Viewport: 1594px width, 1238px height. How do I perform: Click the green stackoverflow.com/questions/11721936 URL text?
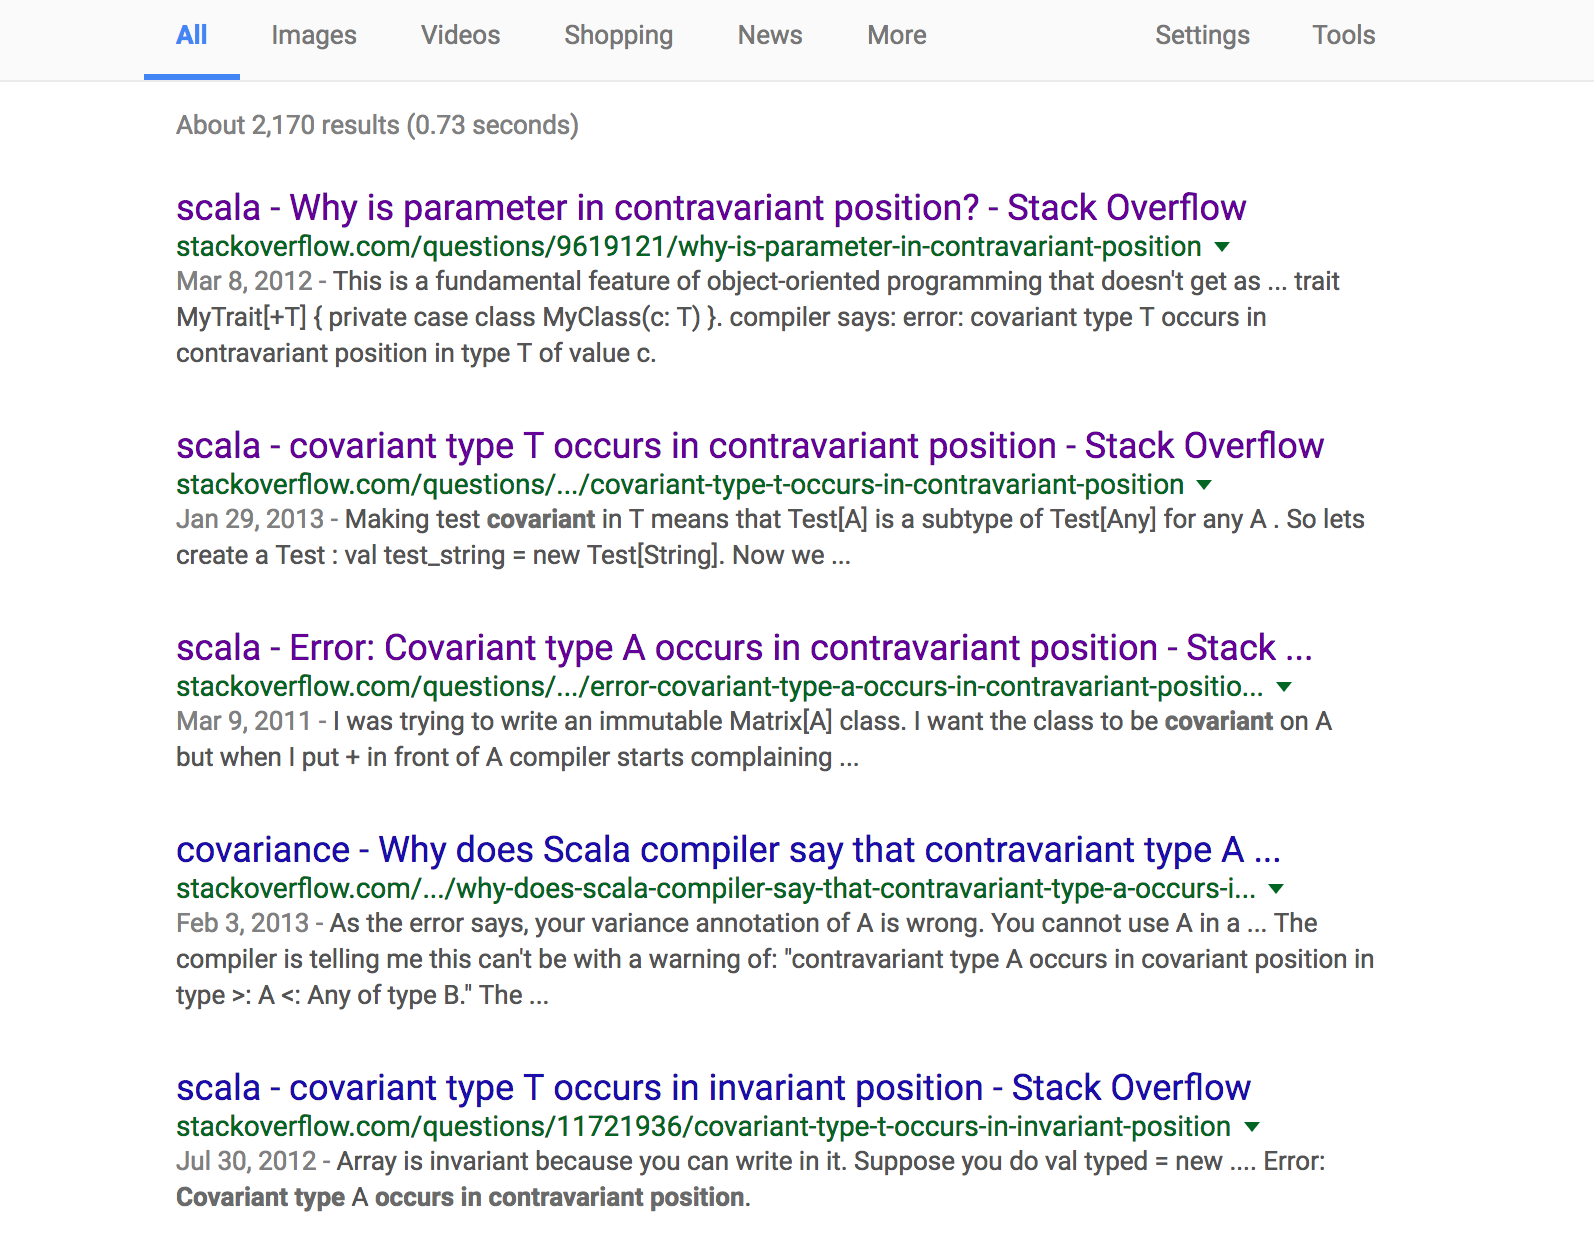click(x=703, y=1127)
